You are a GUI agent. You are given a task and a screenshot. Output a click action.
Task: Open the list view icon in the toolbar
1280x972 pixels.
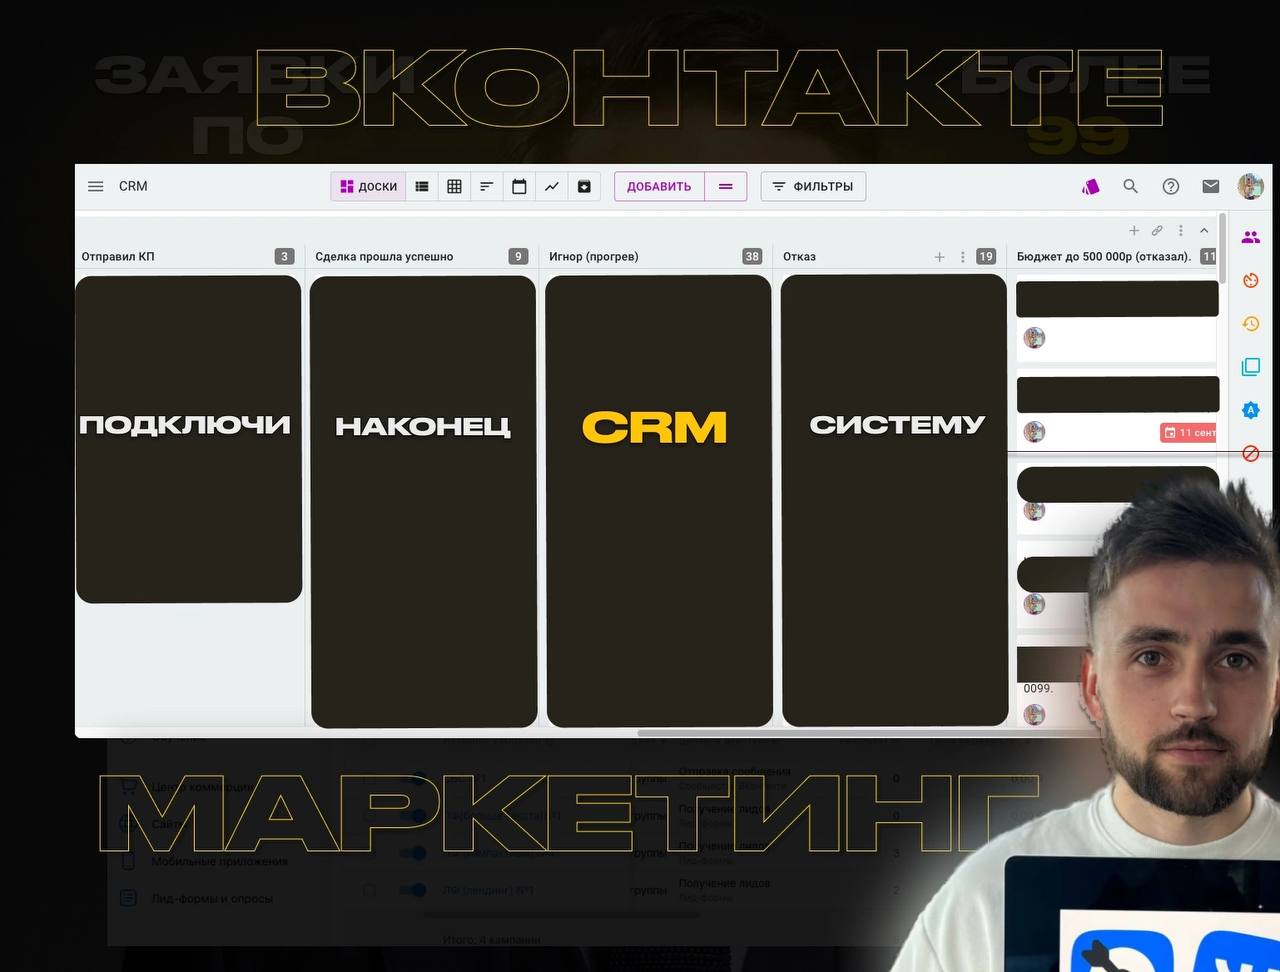click(x=421, y=186)
